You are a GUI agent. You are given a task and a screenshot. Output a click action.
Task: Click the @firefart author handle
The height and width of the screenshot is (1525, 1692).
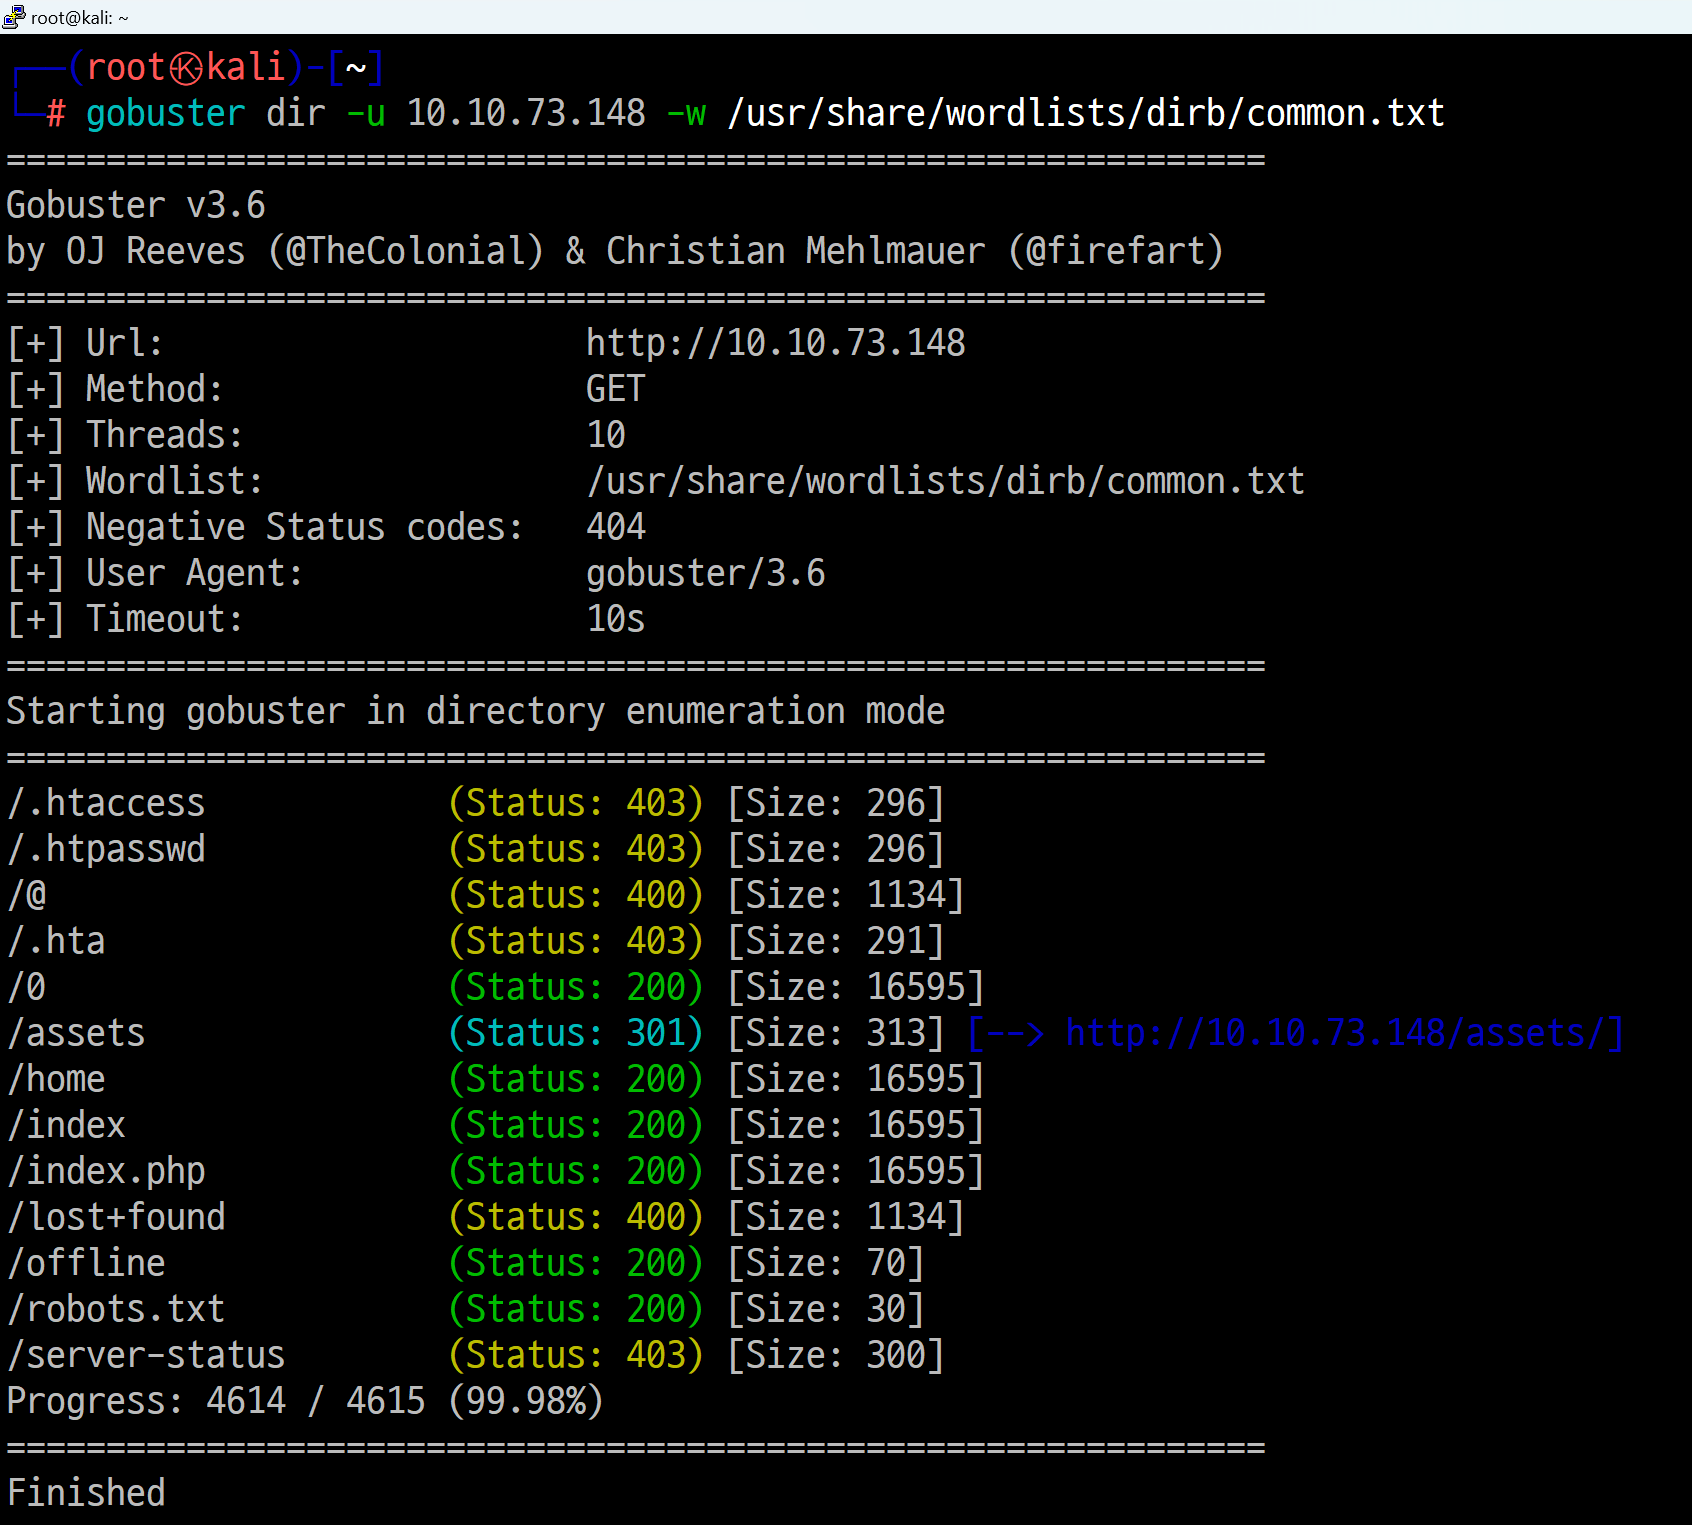(1116, 250)
